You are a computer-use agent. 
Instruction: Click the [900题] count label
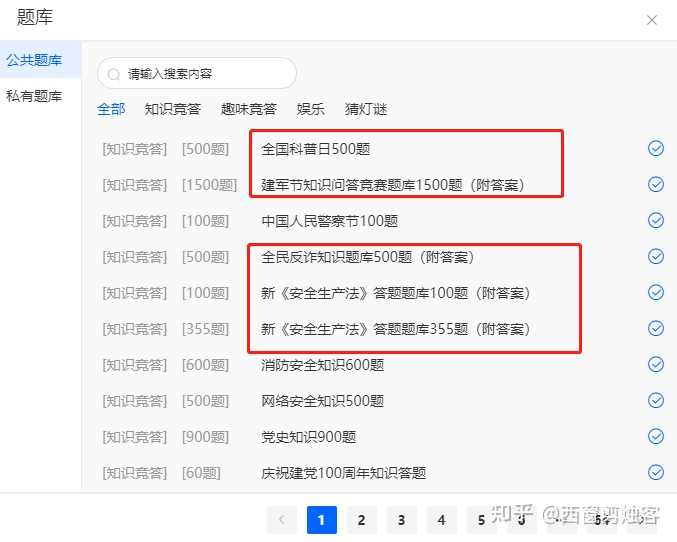(206, 437)
